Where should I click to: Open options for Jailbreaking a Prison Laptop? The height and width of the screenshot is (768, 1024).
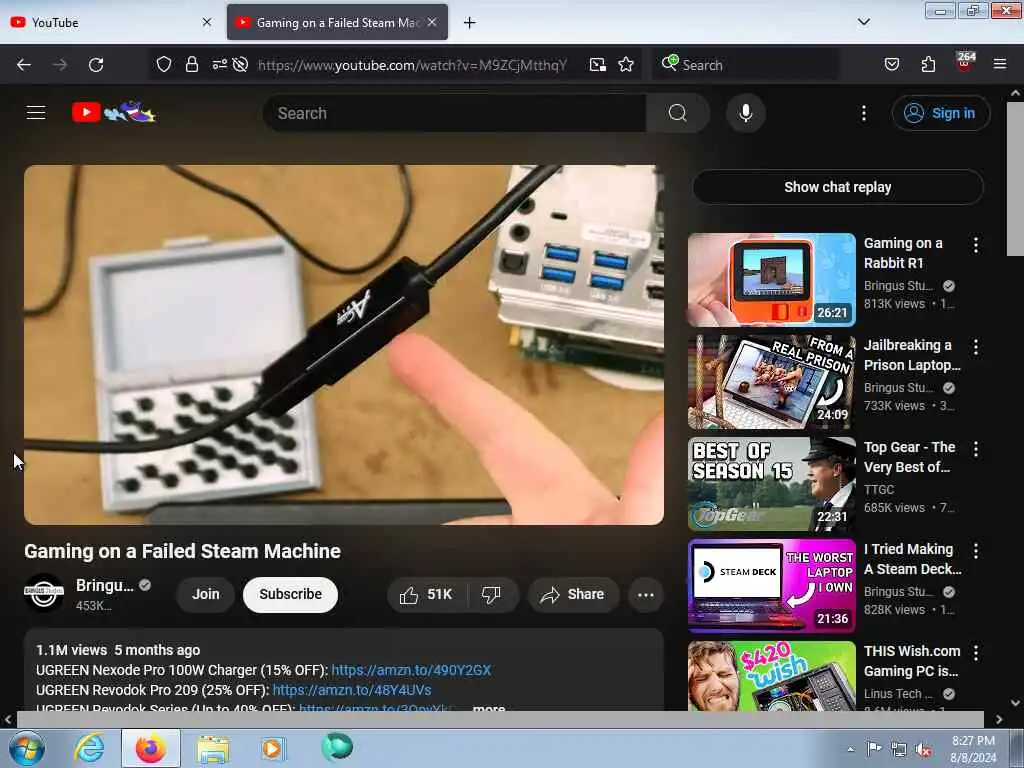976,347
